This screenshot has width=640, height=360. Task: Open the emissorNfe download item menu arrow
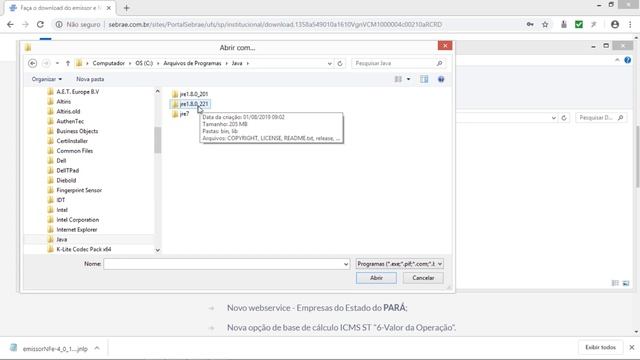click(97, 348)
